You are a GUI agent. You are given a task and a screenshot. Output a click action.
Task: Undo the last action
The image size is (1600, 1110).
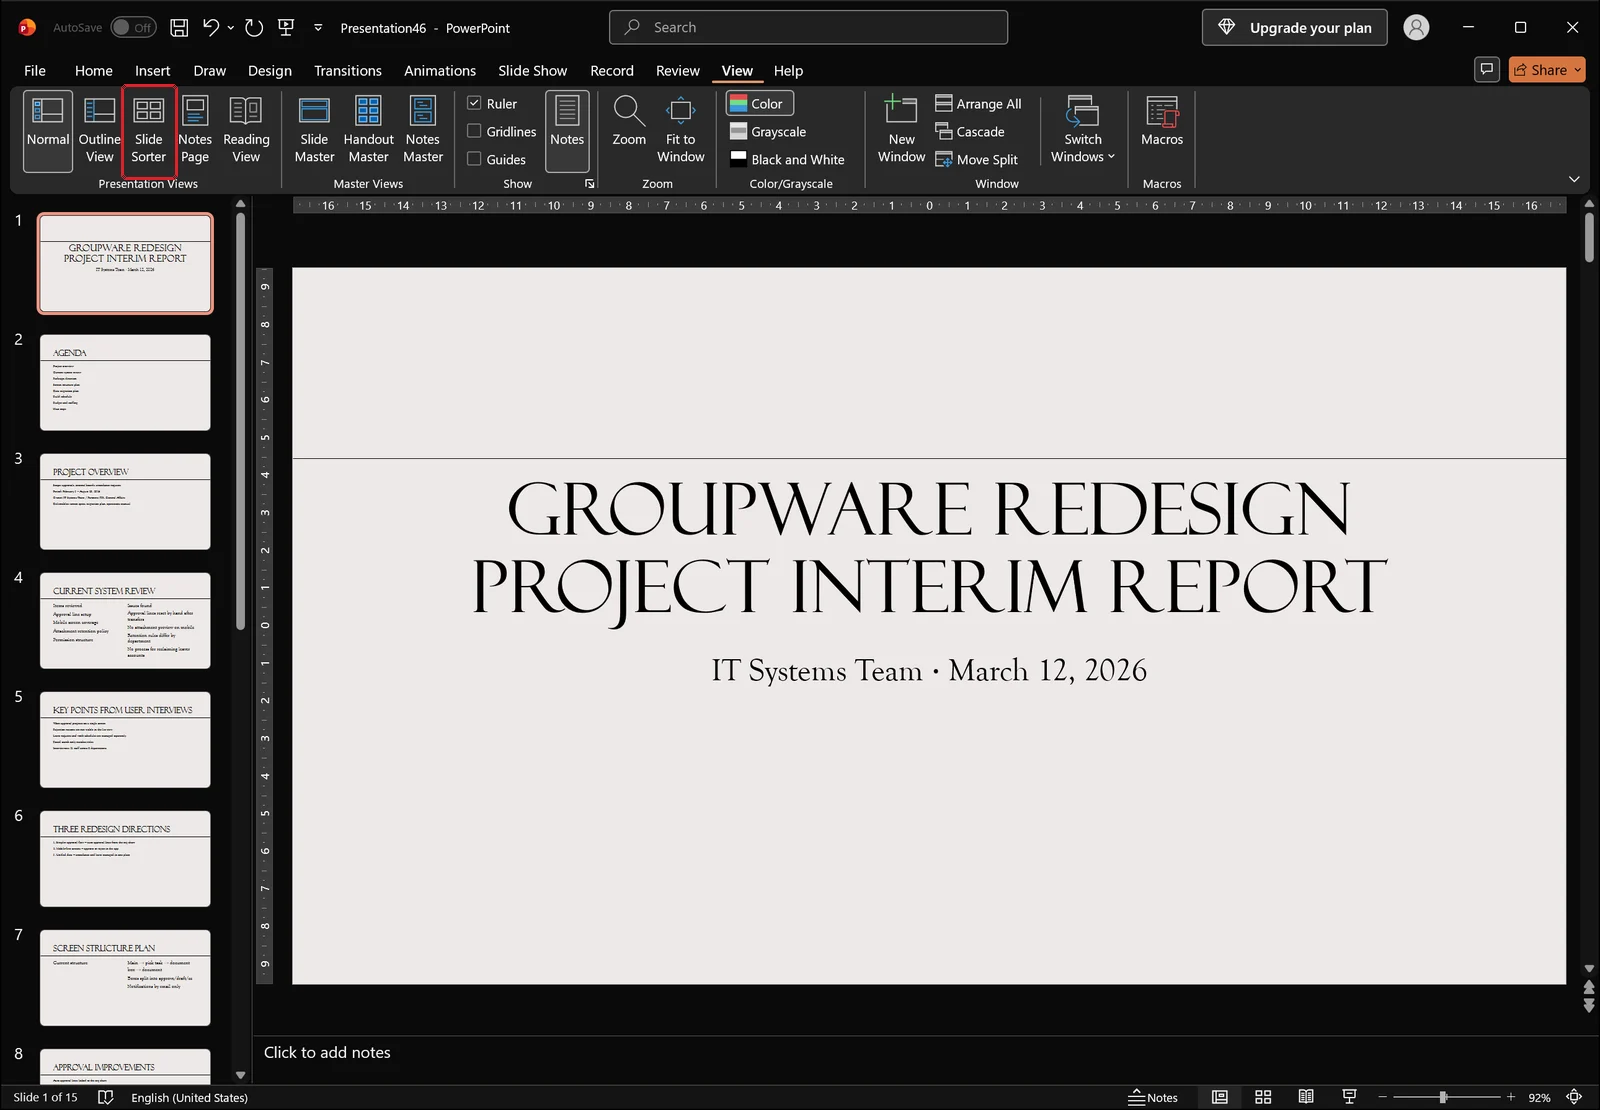pyautogui.click(x=211, y=28)
